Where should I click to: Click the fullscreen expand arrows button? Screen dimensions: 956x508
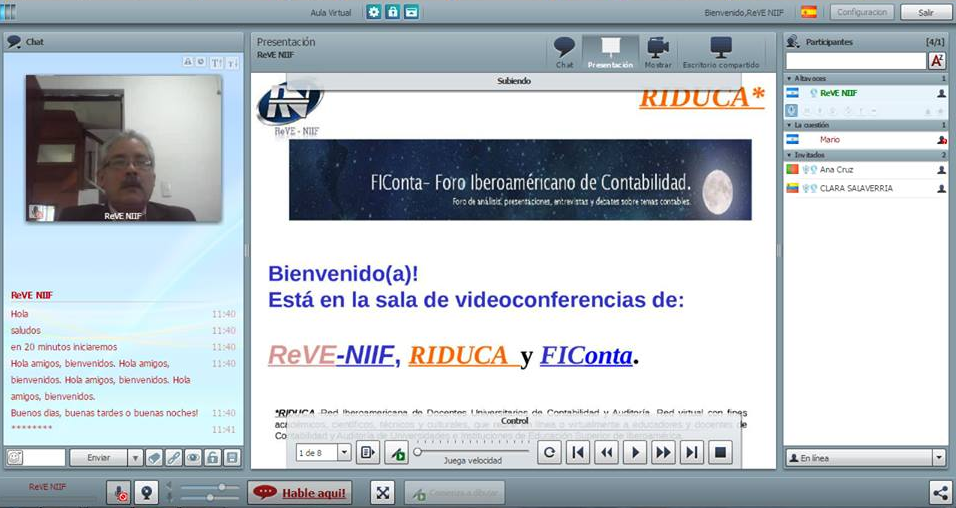[382, 493]
